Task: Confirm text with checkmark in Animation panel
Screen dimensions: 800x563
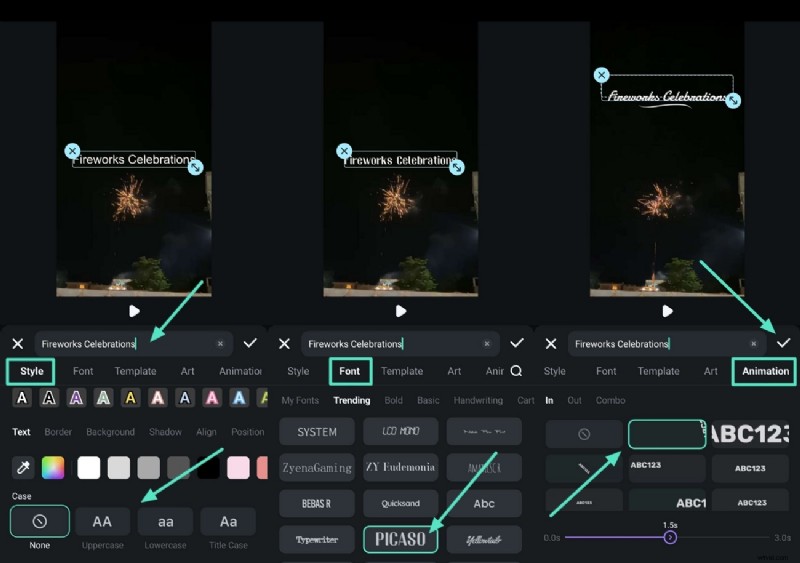Action: (783, 343)
